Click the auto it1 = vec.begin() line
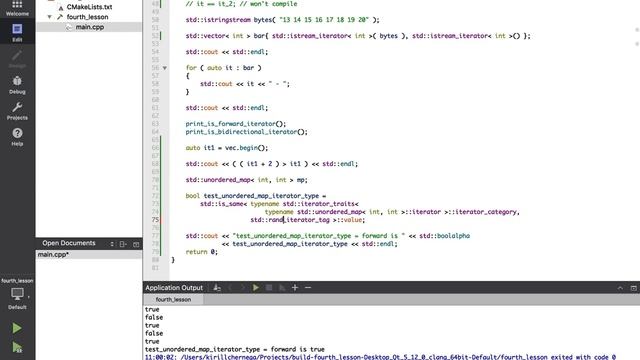 227,148
